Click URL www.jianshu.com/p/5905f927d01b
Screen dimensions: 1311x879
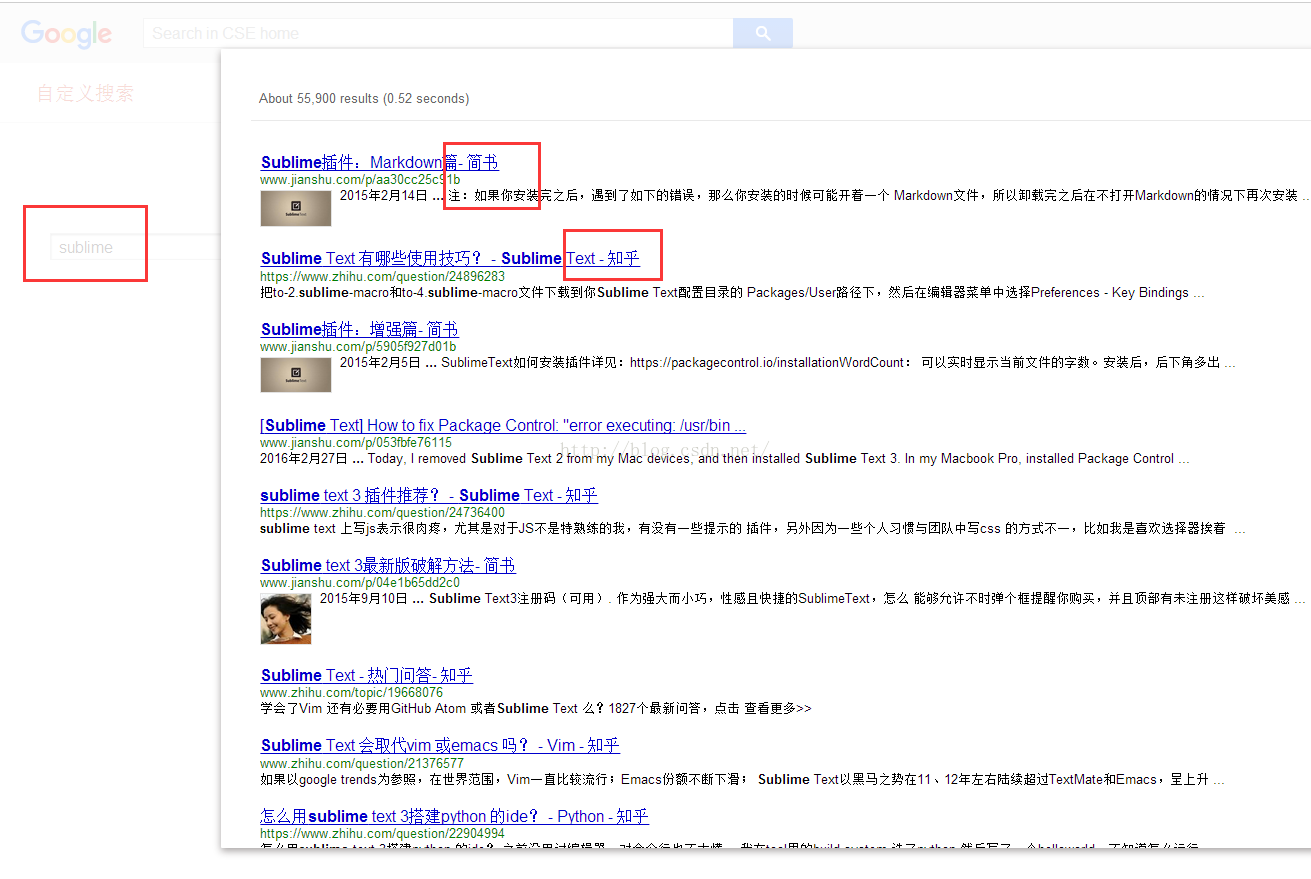click(358, 346)
